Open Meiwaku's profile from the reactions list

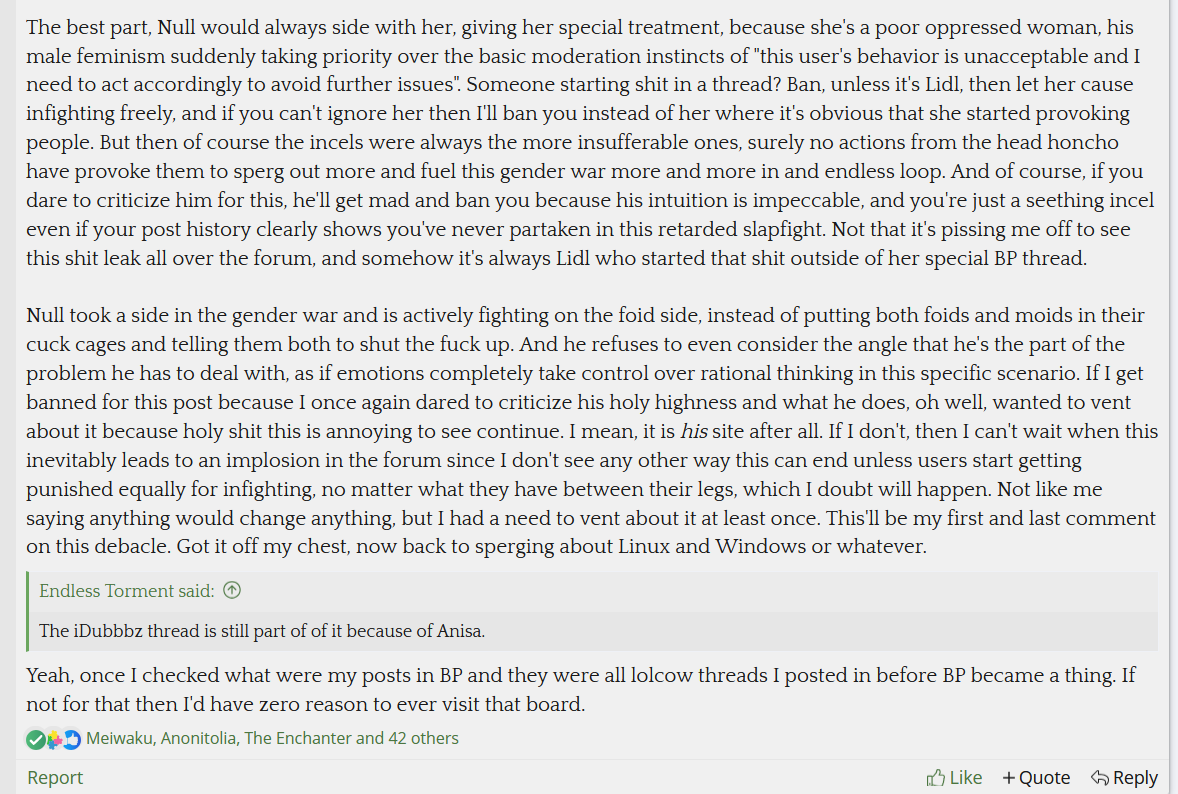pyautogui.click(x=120, y=739)
